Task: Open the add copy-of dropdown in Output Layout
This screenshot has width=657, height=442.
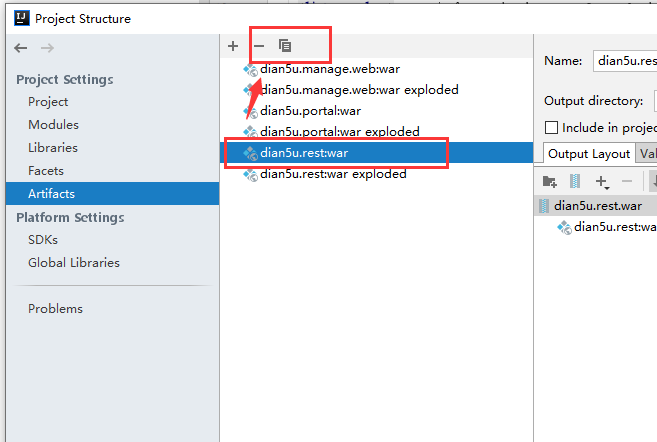Action: click(602, 181)
